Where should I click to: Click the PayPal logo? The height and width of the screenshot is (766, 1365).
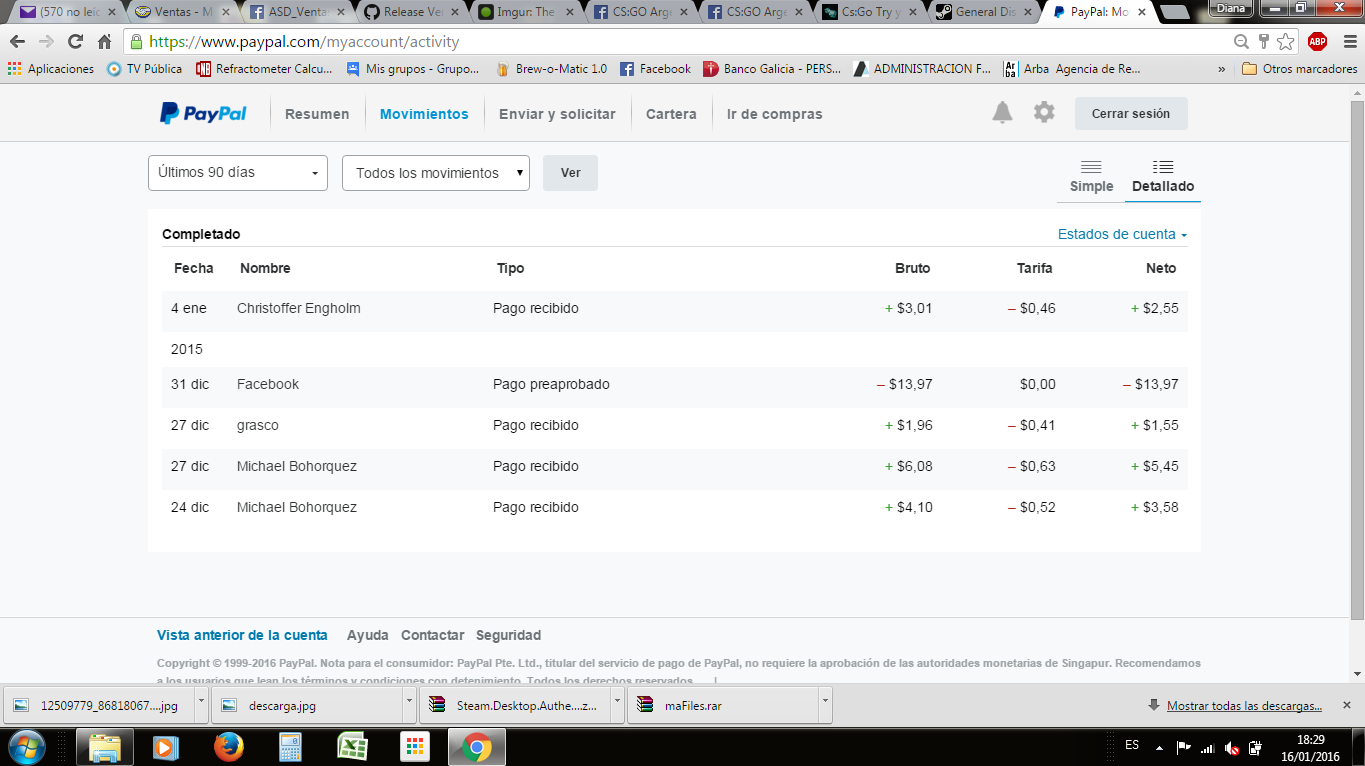(203, 114)
